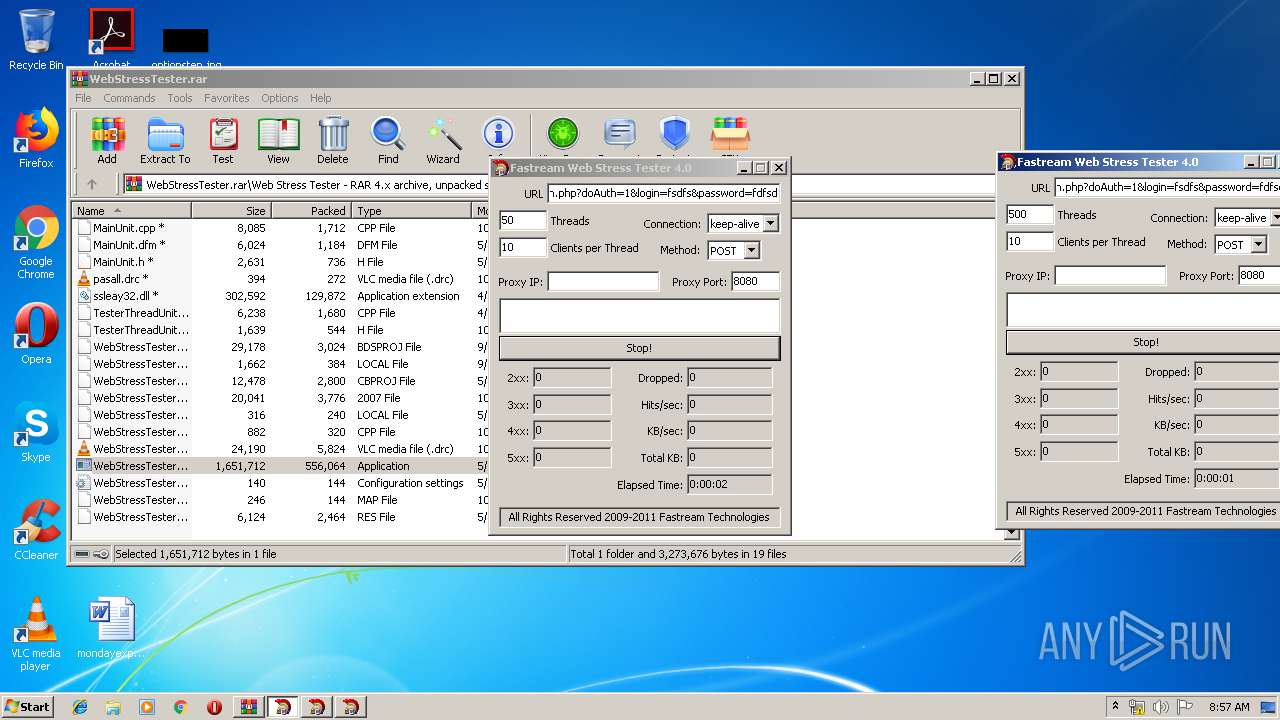Sort file list by Name column

131,211
